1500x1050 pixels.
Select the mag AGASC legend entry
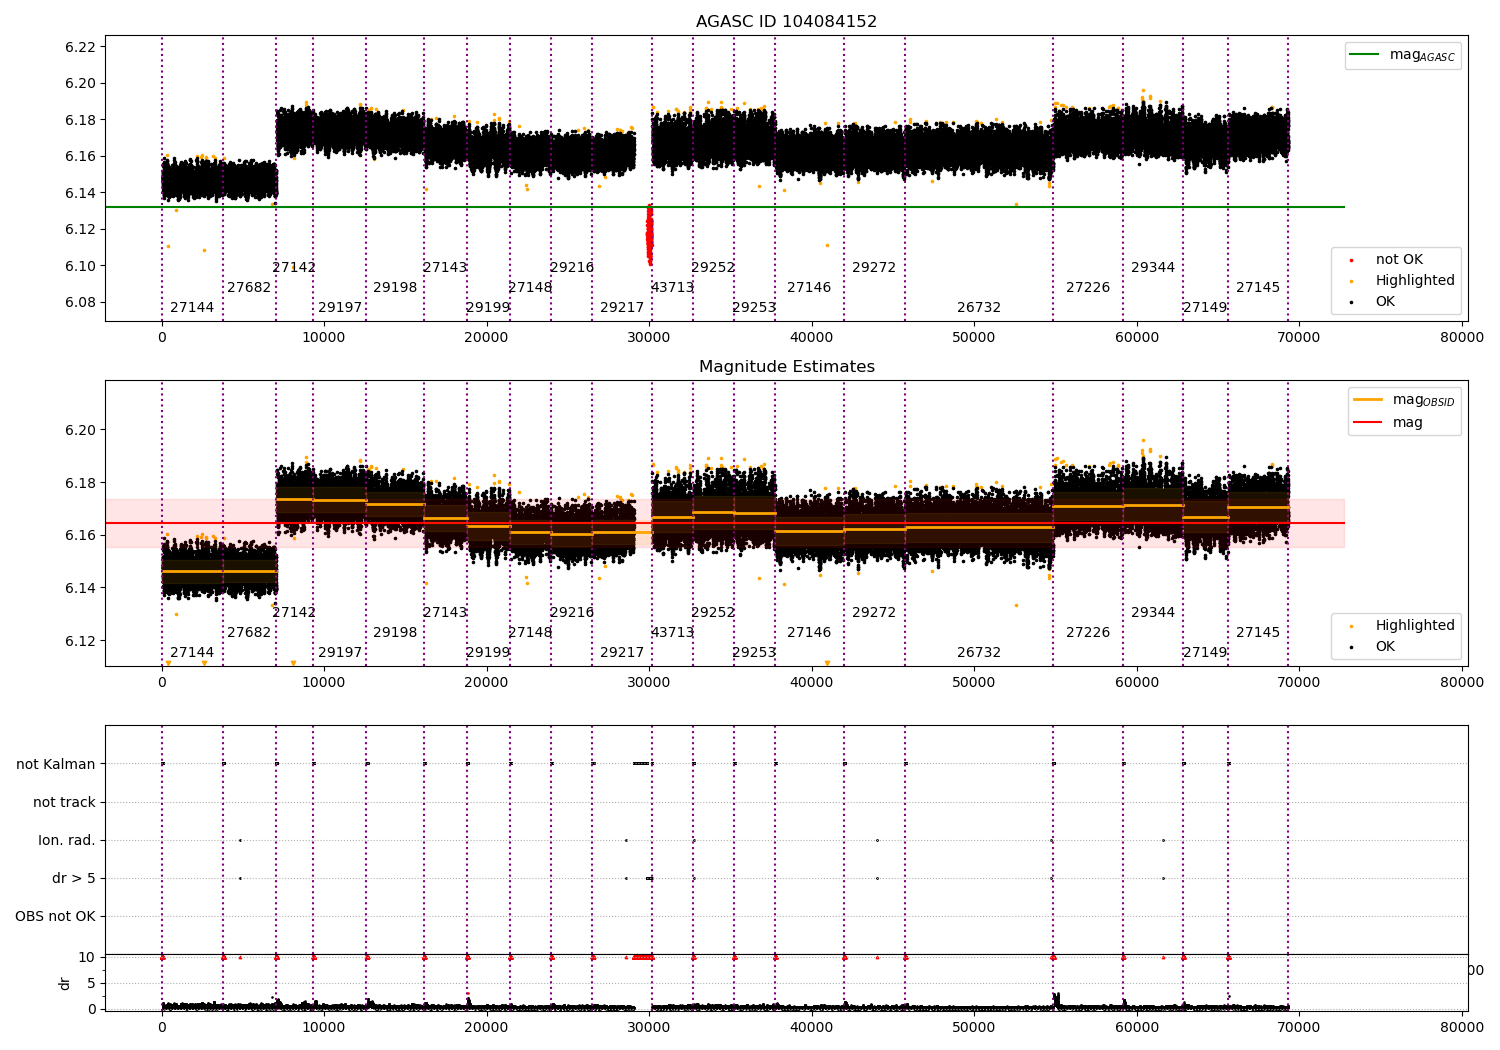[1402, 55]
